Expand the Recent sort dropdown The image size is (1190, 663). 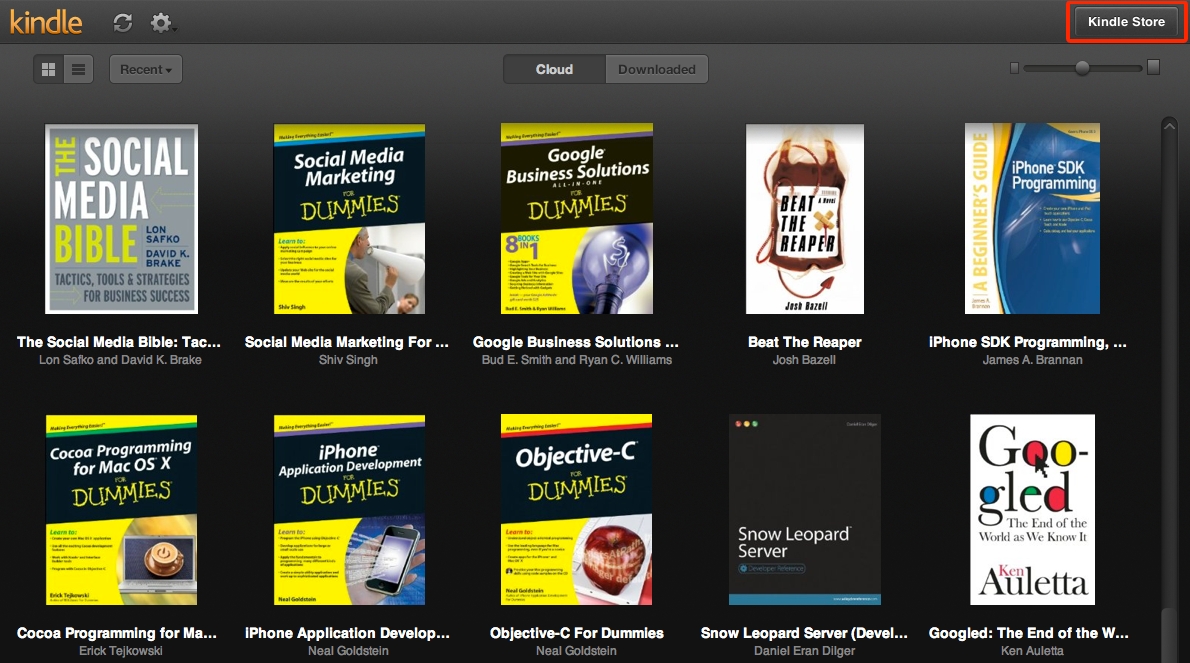tap(146, 69)
